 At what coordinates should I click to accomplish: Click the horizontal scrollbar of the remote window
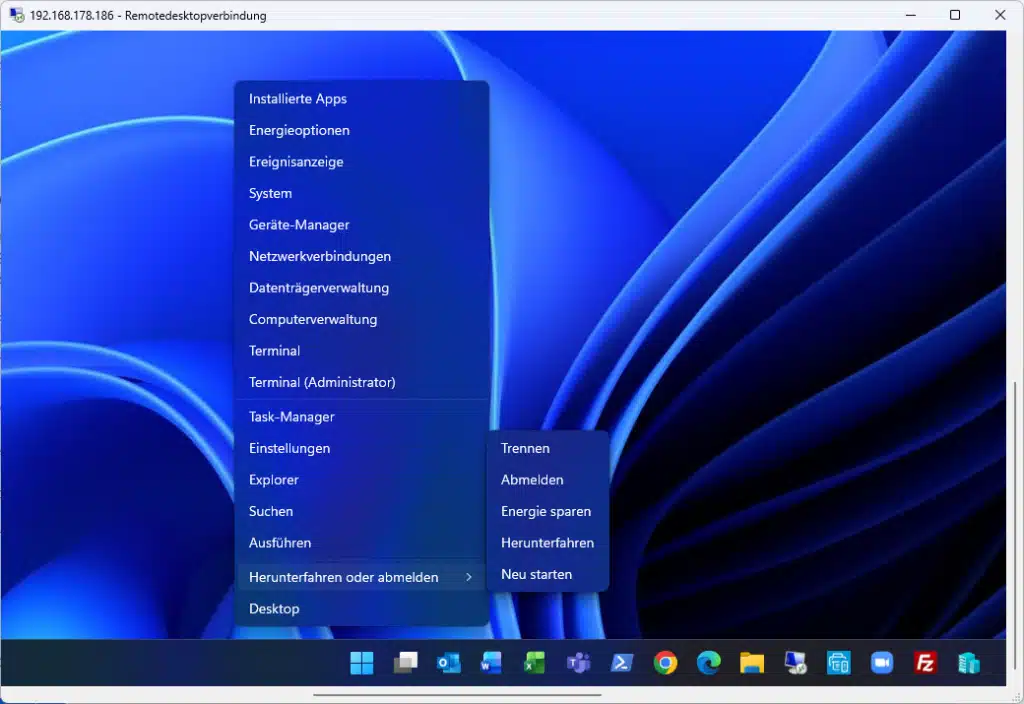click(457, 695)
